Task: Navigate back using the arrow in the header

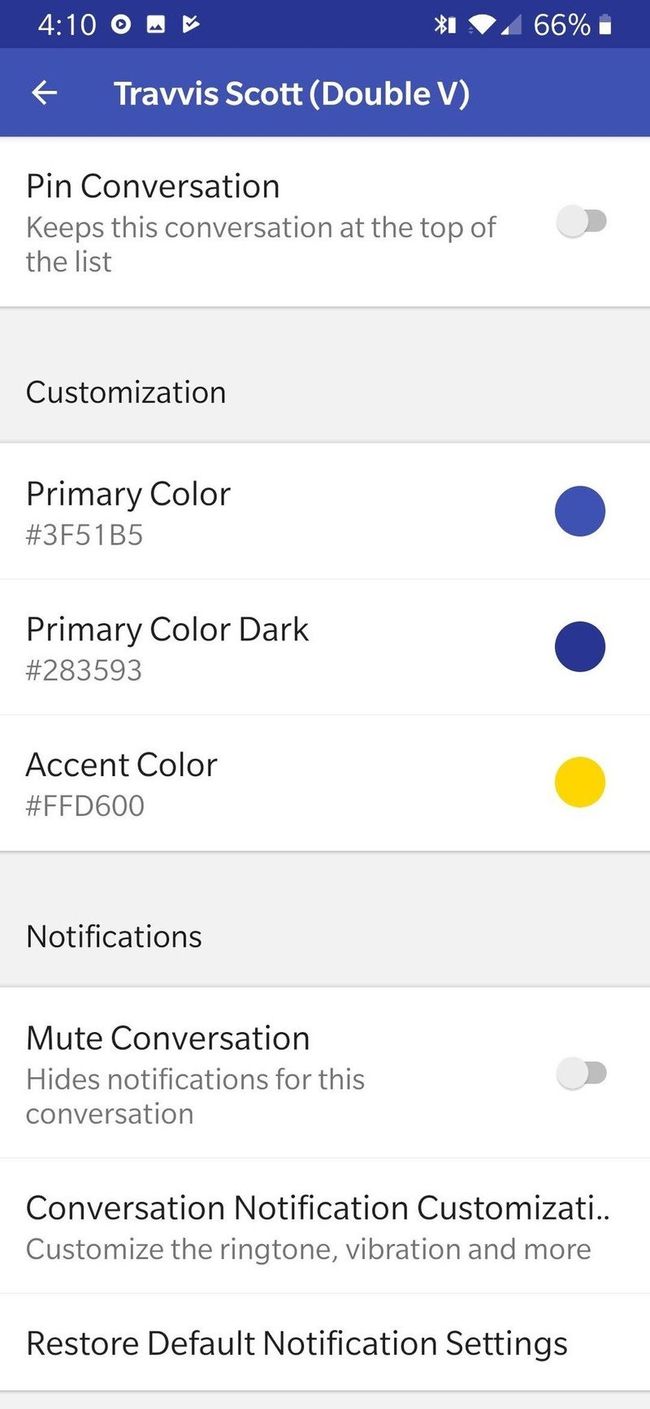Action: pyautogui.click(x=44, y=93)
